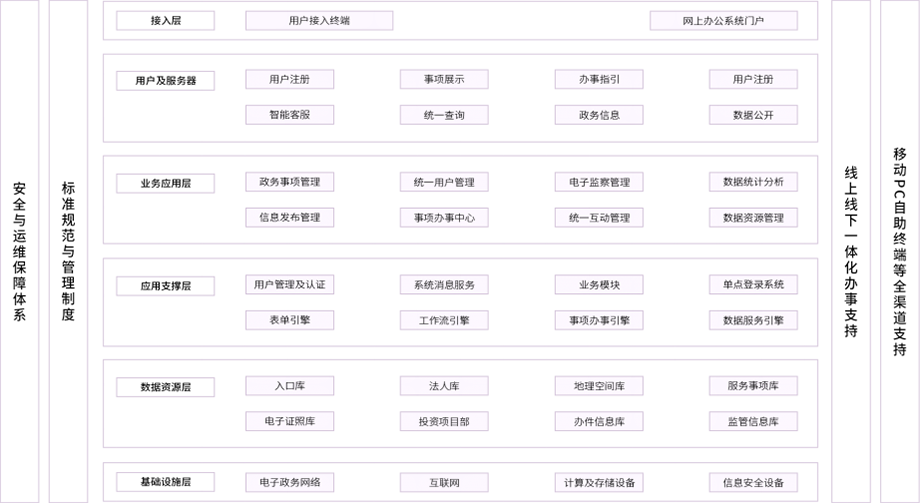This screenshot has width=920, height=503.
Task: Click the 数据公开 box
Action: coord(753,115)
